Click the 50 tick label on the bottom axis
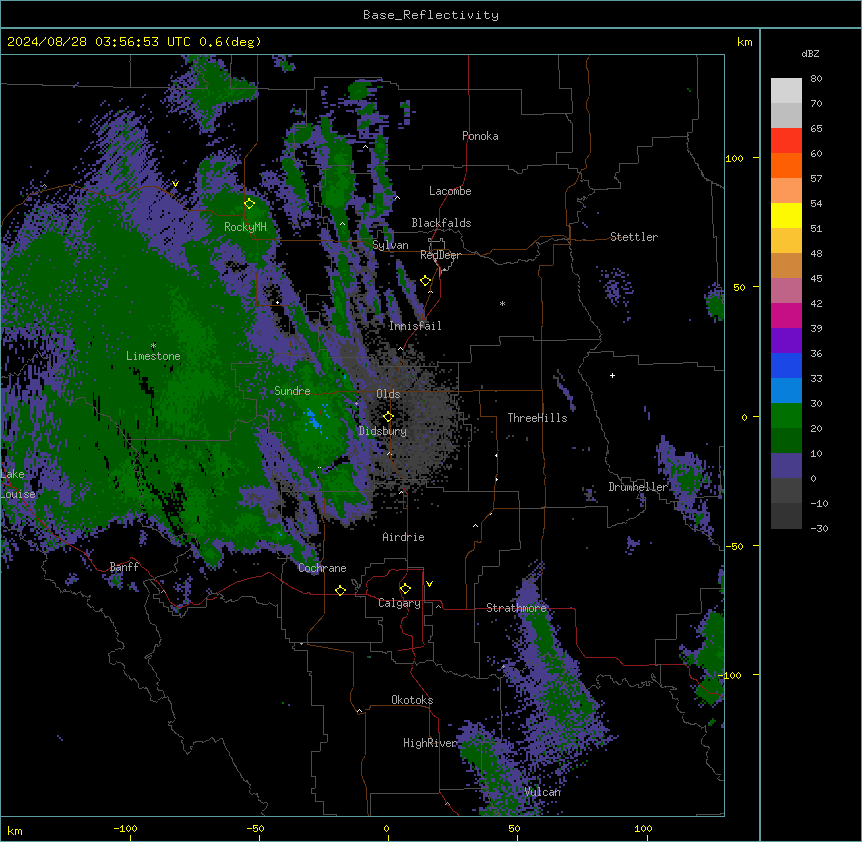862x842 pixels. tap(514, 828)
